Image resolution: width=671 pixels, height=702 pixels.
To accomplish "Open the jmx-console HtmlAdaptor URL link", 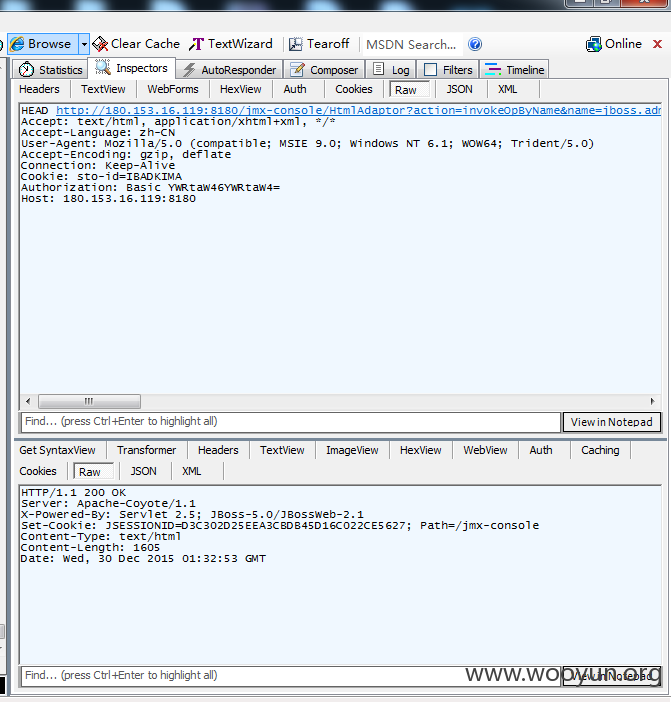I will [x=358, y=110].
